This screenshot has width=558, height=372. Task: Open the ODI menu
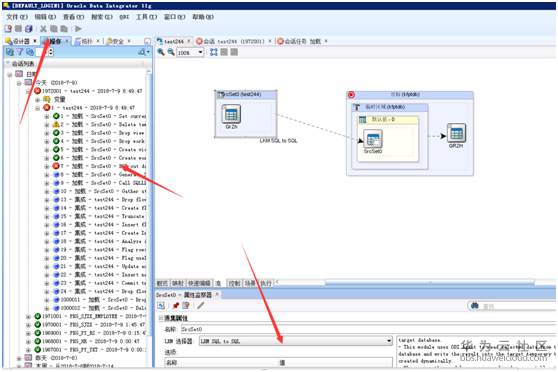click(124, 17)
